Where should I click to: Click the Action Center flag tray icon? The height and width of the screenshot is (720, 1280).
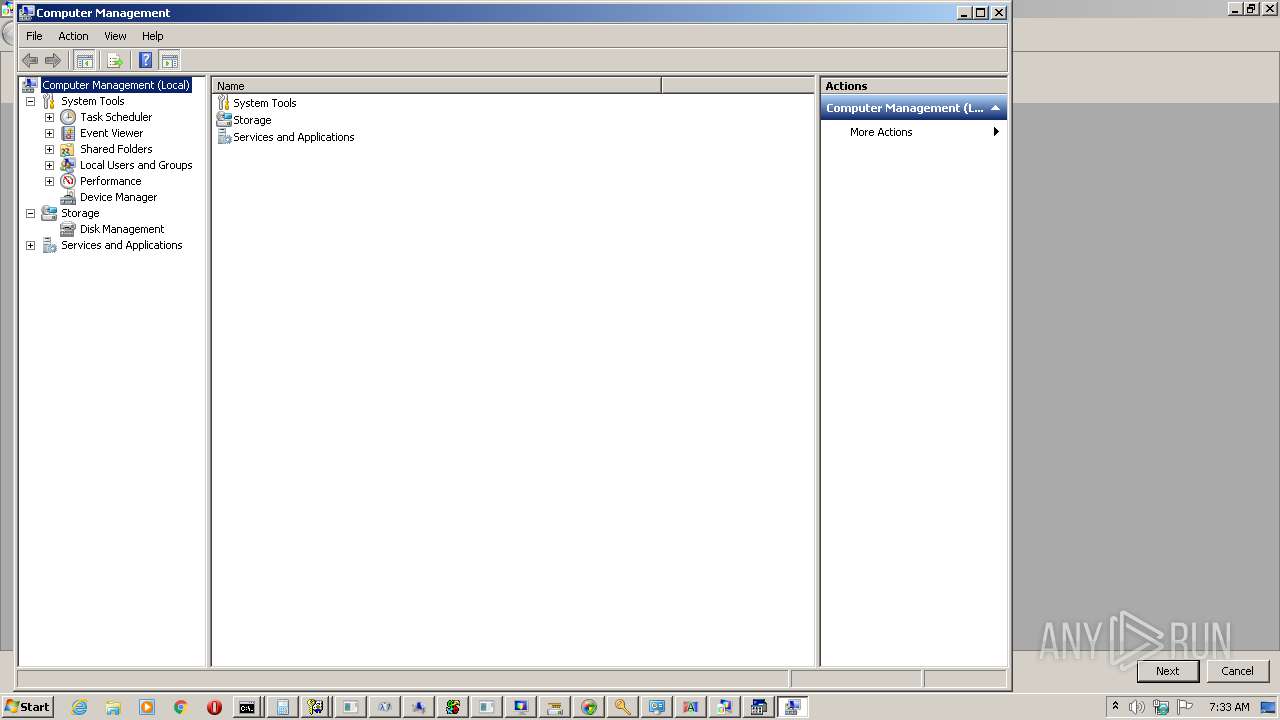[x=1185, y=707]
